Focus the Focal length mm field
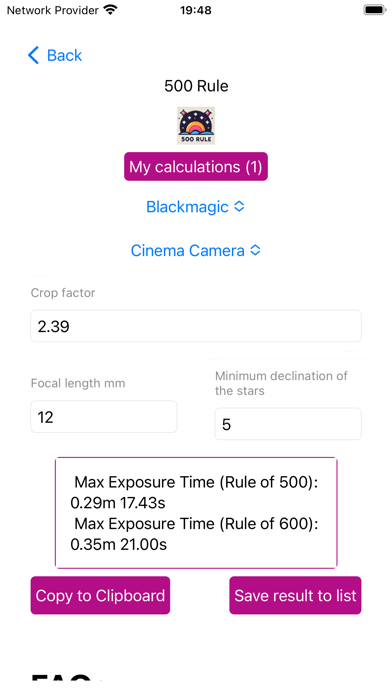The width and height of the screenshot is (392, 696). coord(104,417)
